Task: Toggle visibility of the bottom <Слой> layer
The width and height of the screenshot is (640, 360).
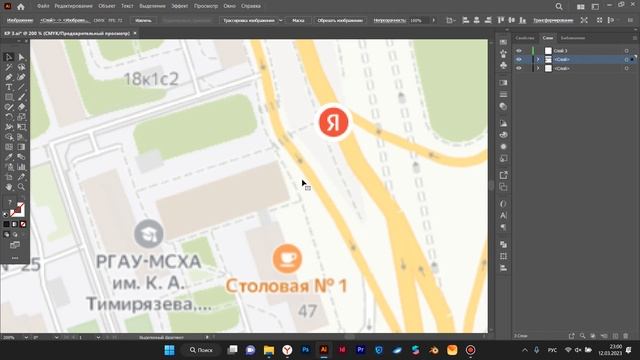Action: click(519, 69)
